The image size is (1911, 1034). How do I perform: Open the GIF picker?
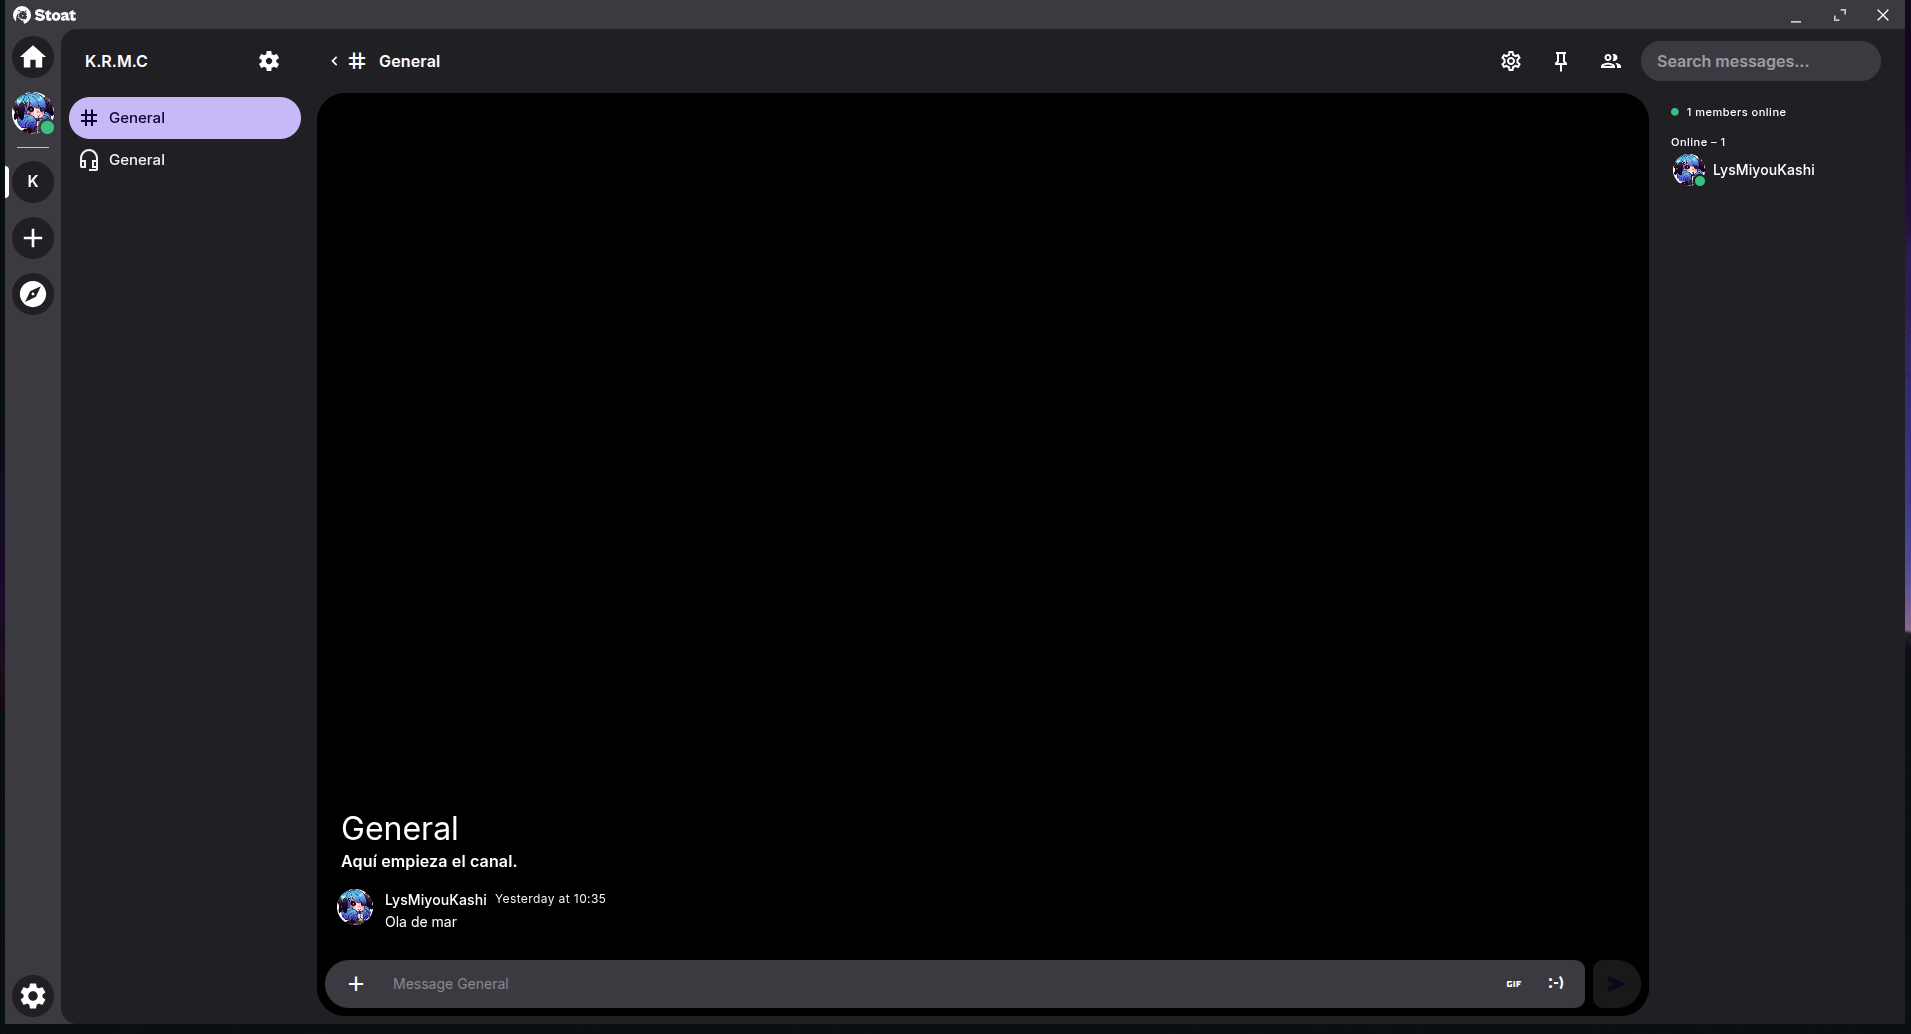click(1513, 984)
